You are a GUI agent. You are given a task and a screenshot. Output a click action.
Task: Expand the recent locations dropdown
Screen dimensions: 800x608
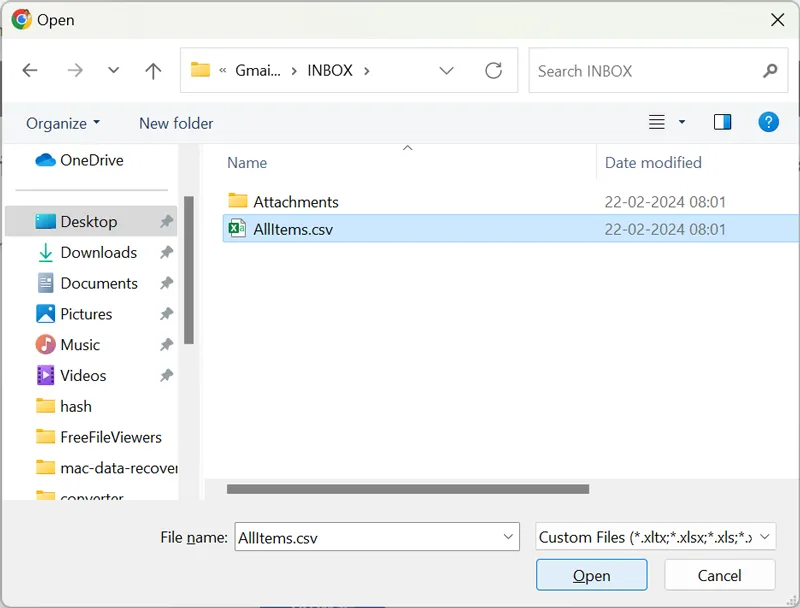pos(113,71)
